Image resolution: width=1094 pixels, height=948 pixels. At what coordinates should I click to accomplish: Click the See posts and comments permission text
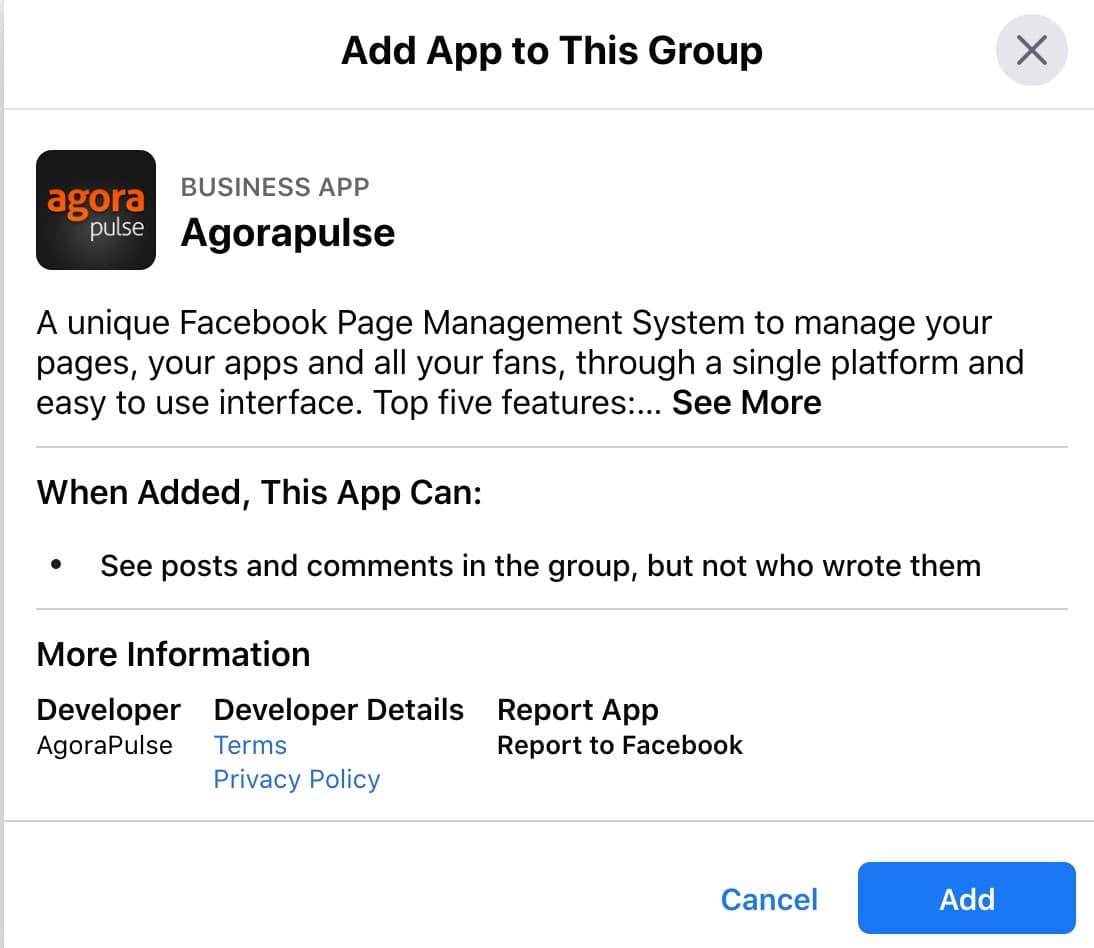pyautogui.click(x=540, y=566)
